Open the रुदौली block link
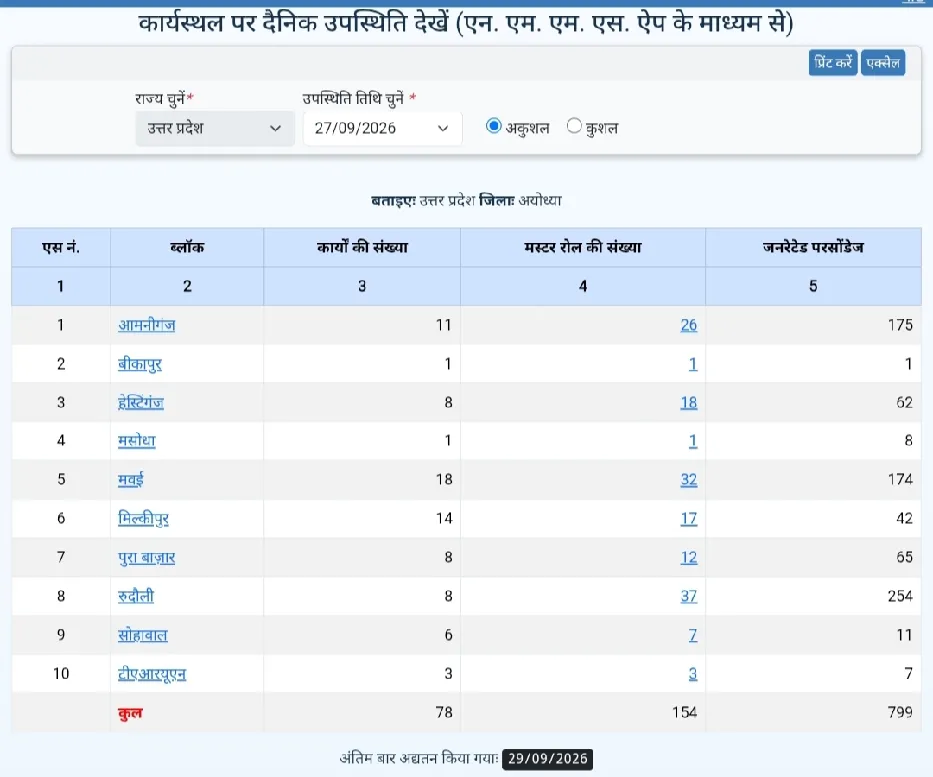Screen dimensions: 933x777 (136, 596)
